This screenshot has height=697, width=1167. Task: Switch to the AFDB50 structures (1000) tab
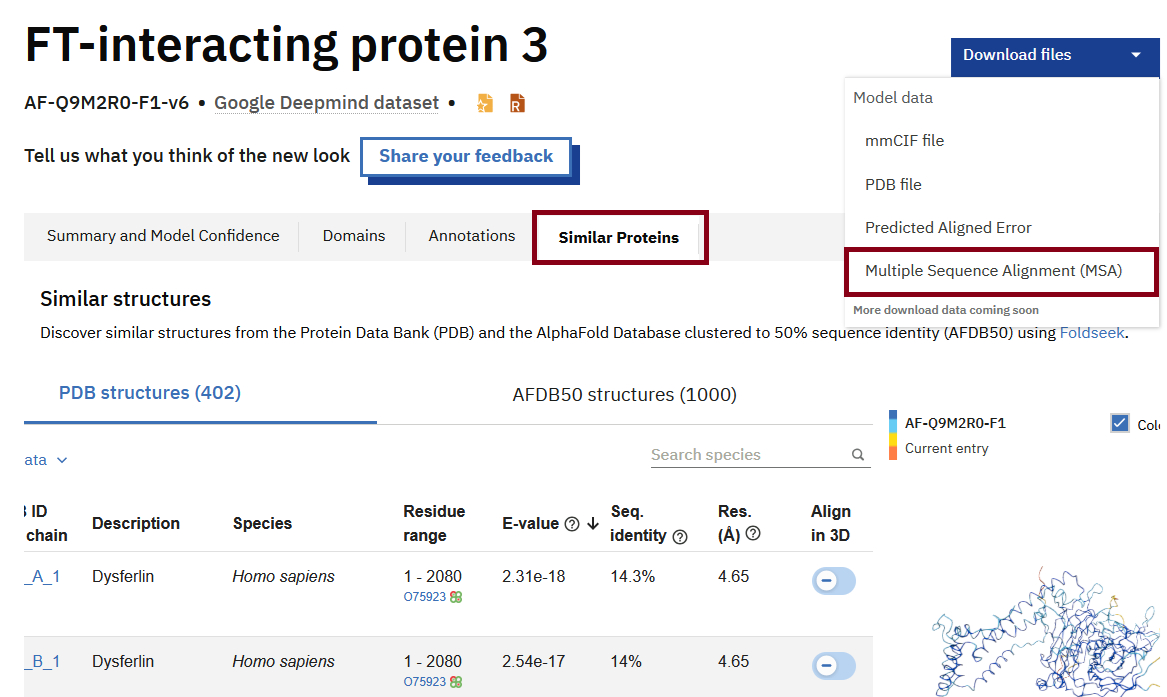click(x=624, y=395)
